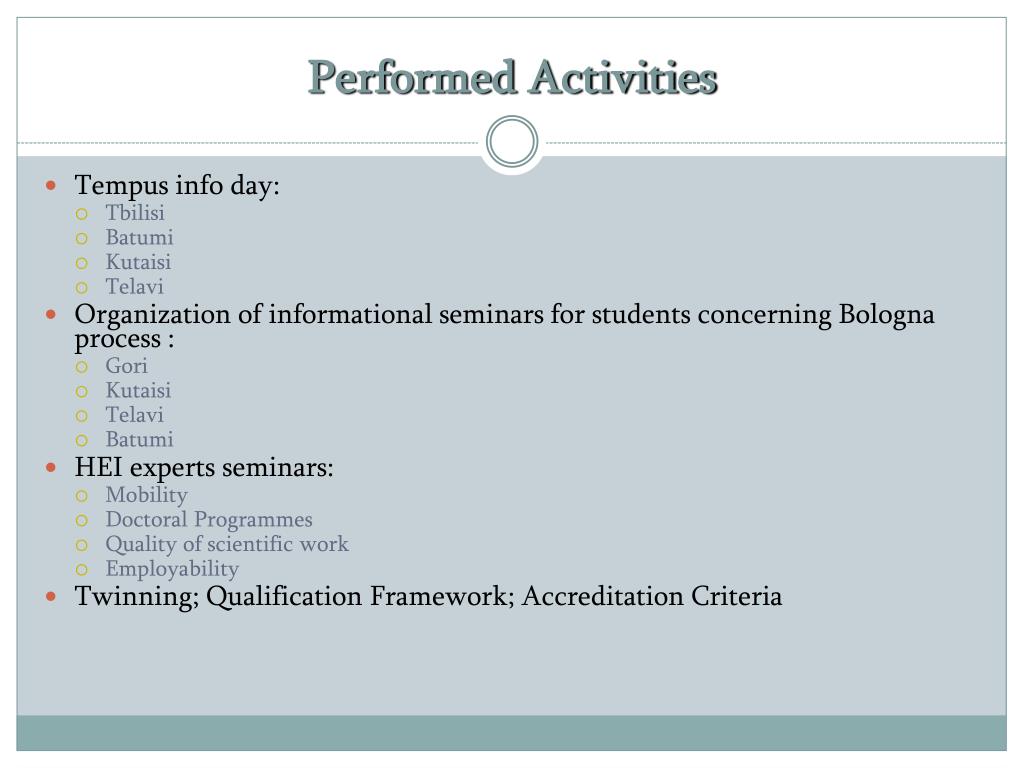Click the Twinning; Qualification Framework line
The image size is (1024, 768).
[x=428, y=597]
